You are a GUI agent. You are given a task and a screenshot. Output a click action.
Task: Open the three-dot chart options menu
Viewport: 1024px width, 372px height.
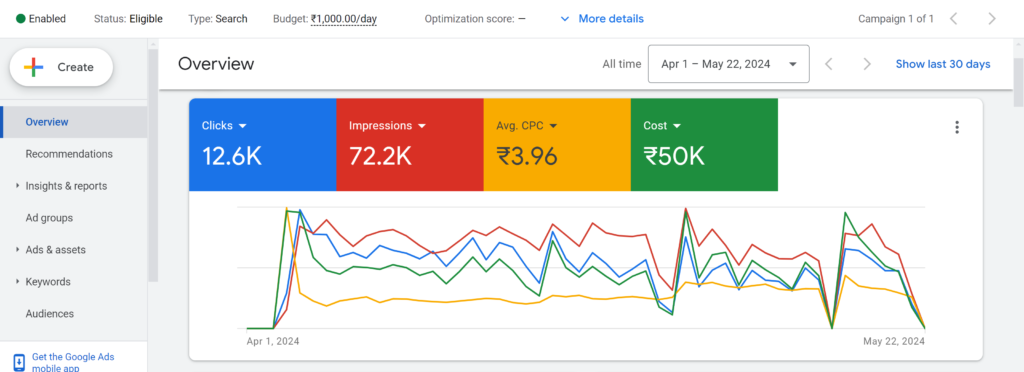pyautogui.click(x=957, y=127)
